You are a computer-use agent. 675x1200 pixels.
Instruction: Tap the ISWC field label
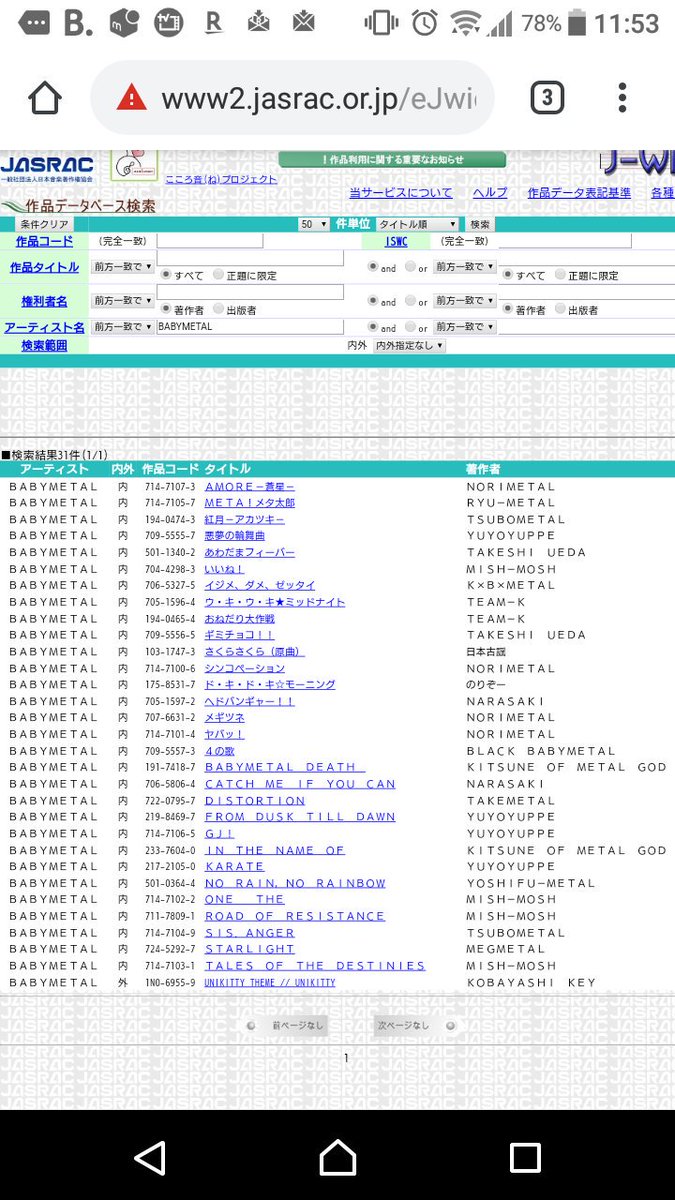(x=397, y=242)
